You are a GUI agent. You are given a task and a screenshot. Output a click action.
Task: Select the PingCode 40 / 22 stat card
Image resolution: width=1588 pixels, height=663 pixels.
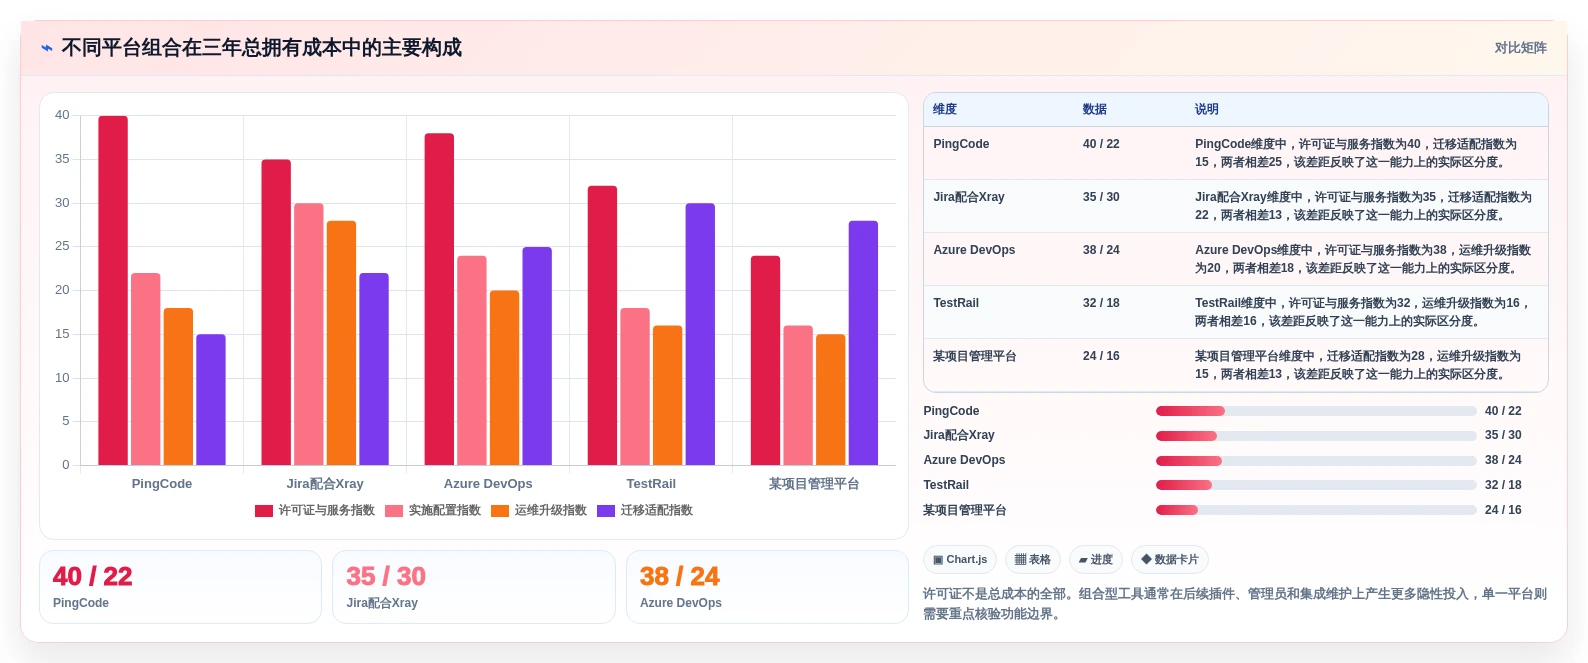point(180,587)
